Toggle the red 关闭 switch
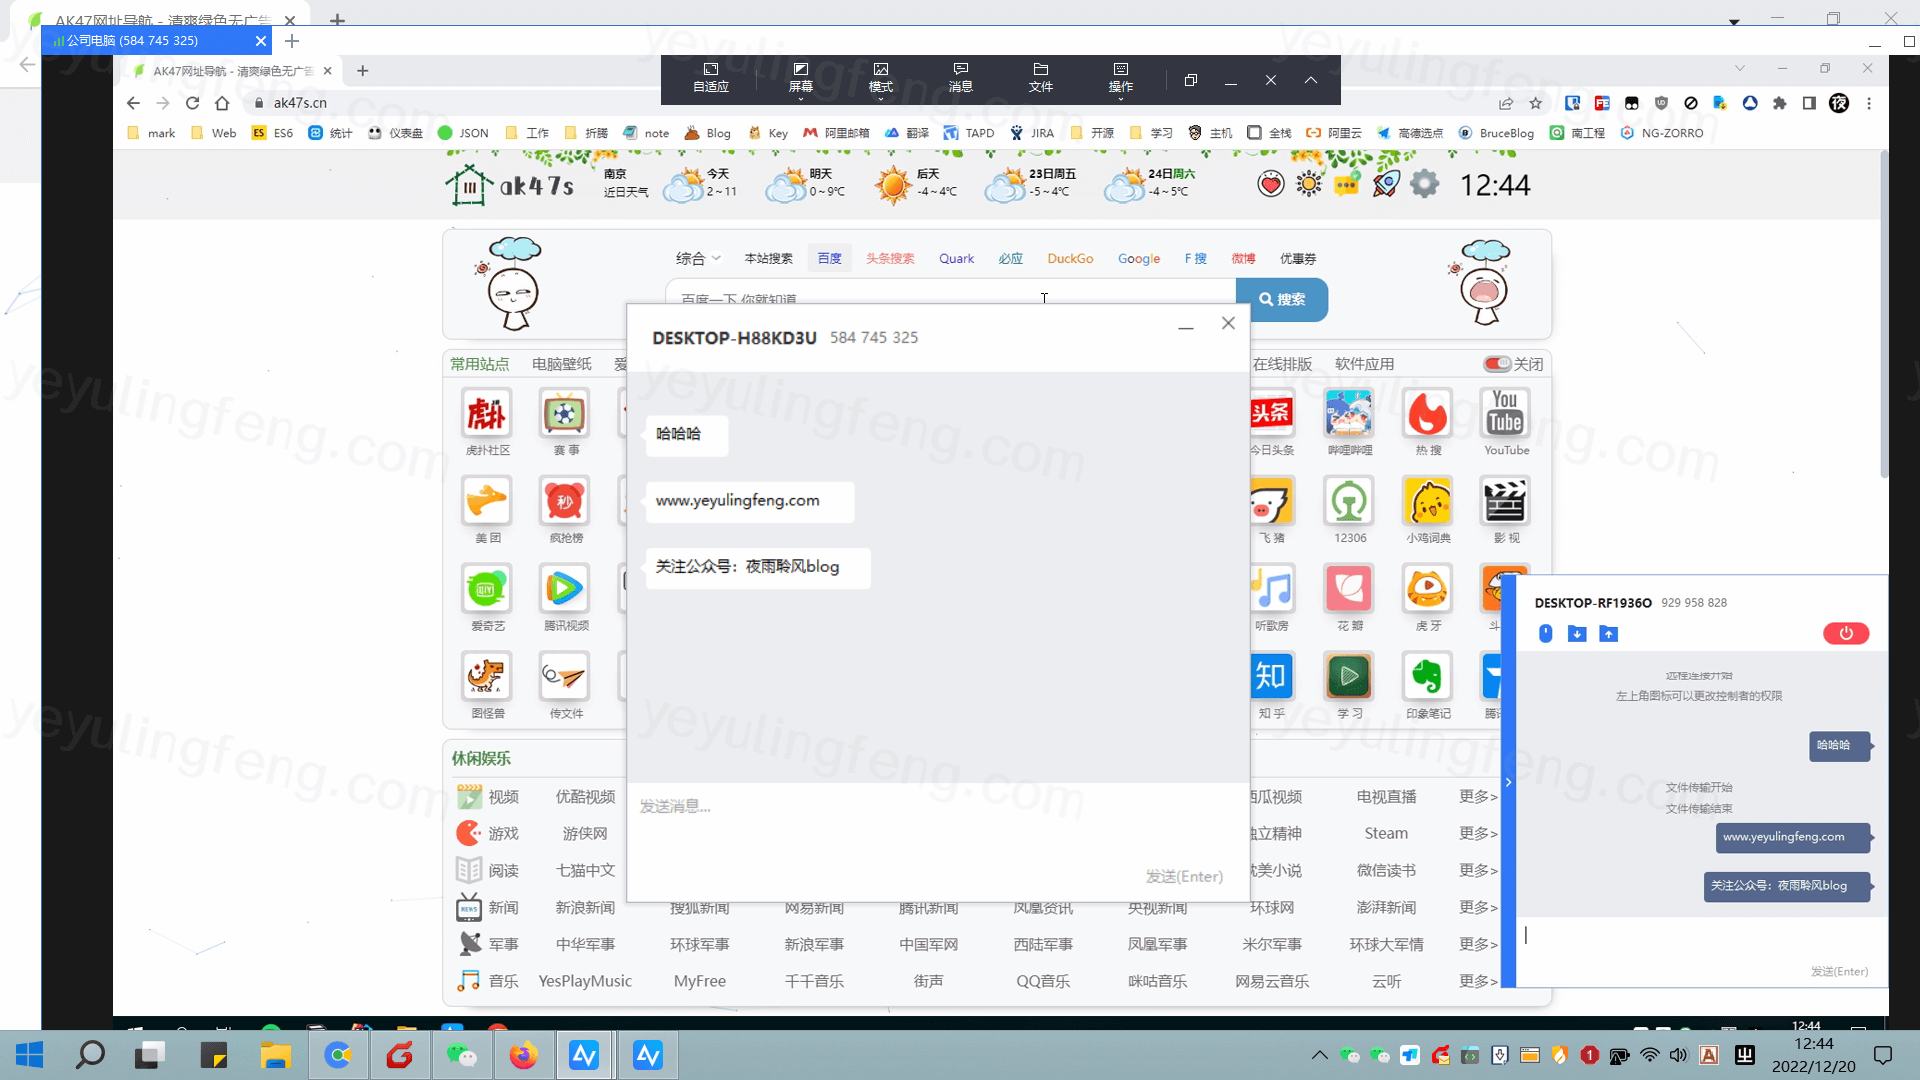 1497,364
